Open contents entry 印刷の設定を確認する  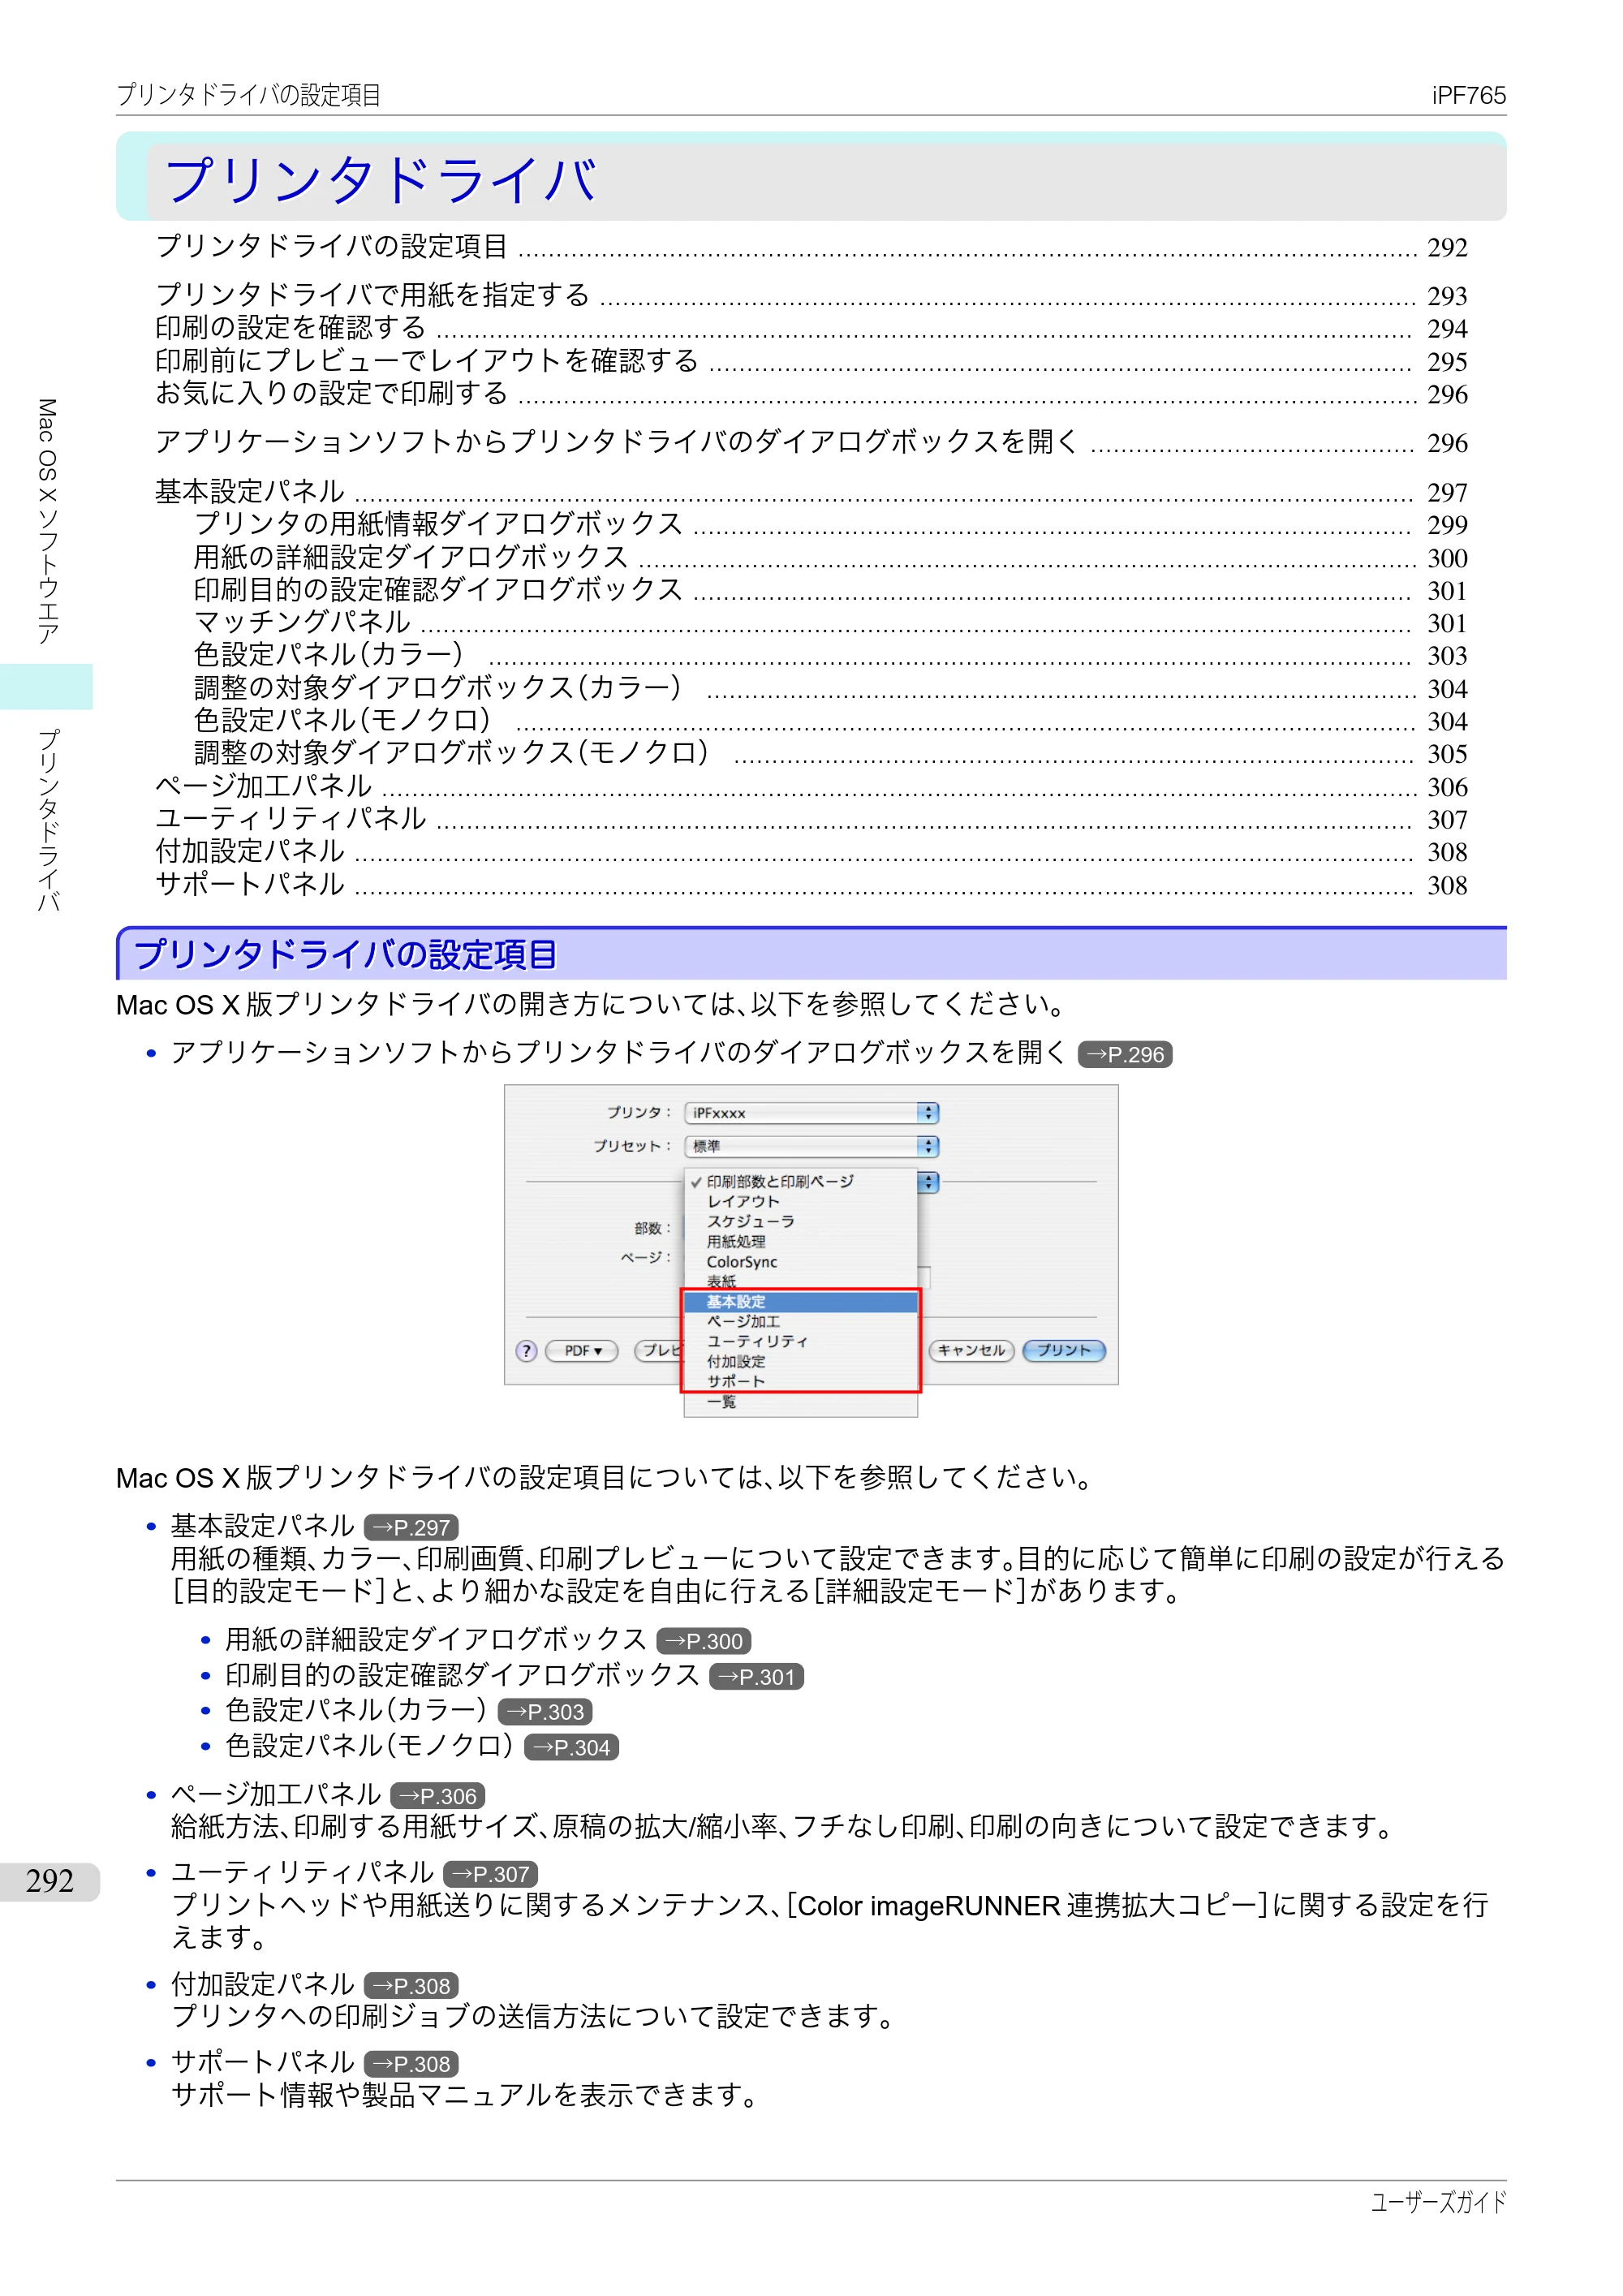tap(811, 328)
